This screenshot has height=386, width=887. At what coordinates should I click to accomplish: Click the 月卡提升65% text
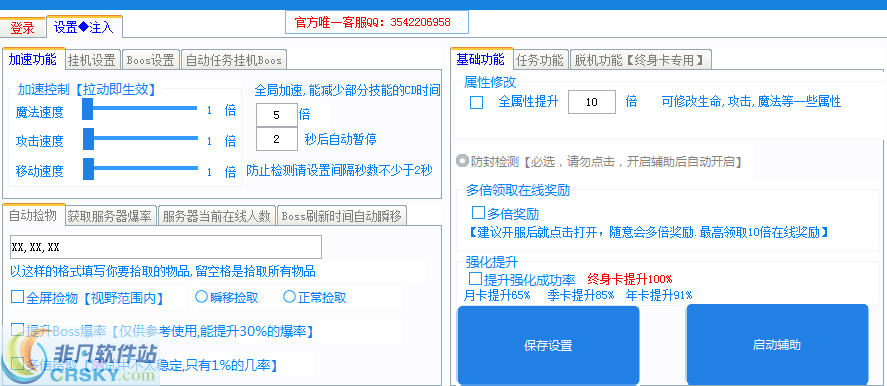coord(497,295)
